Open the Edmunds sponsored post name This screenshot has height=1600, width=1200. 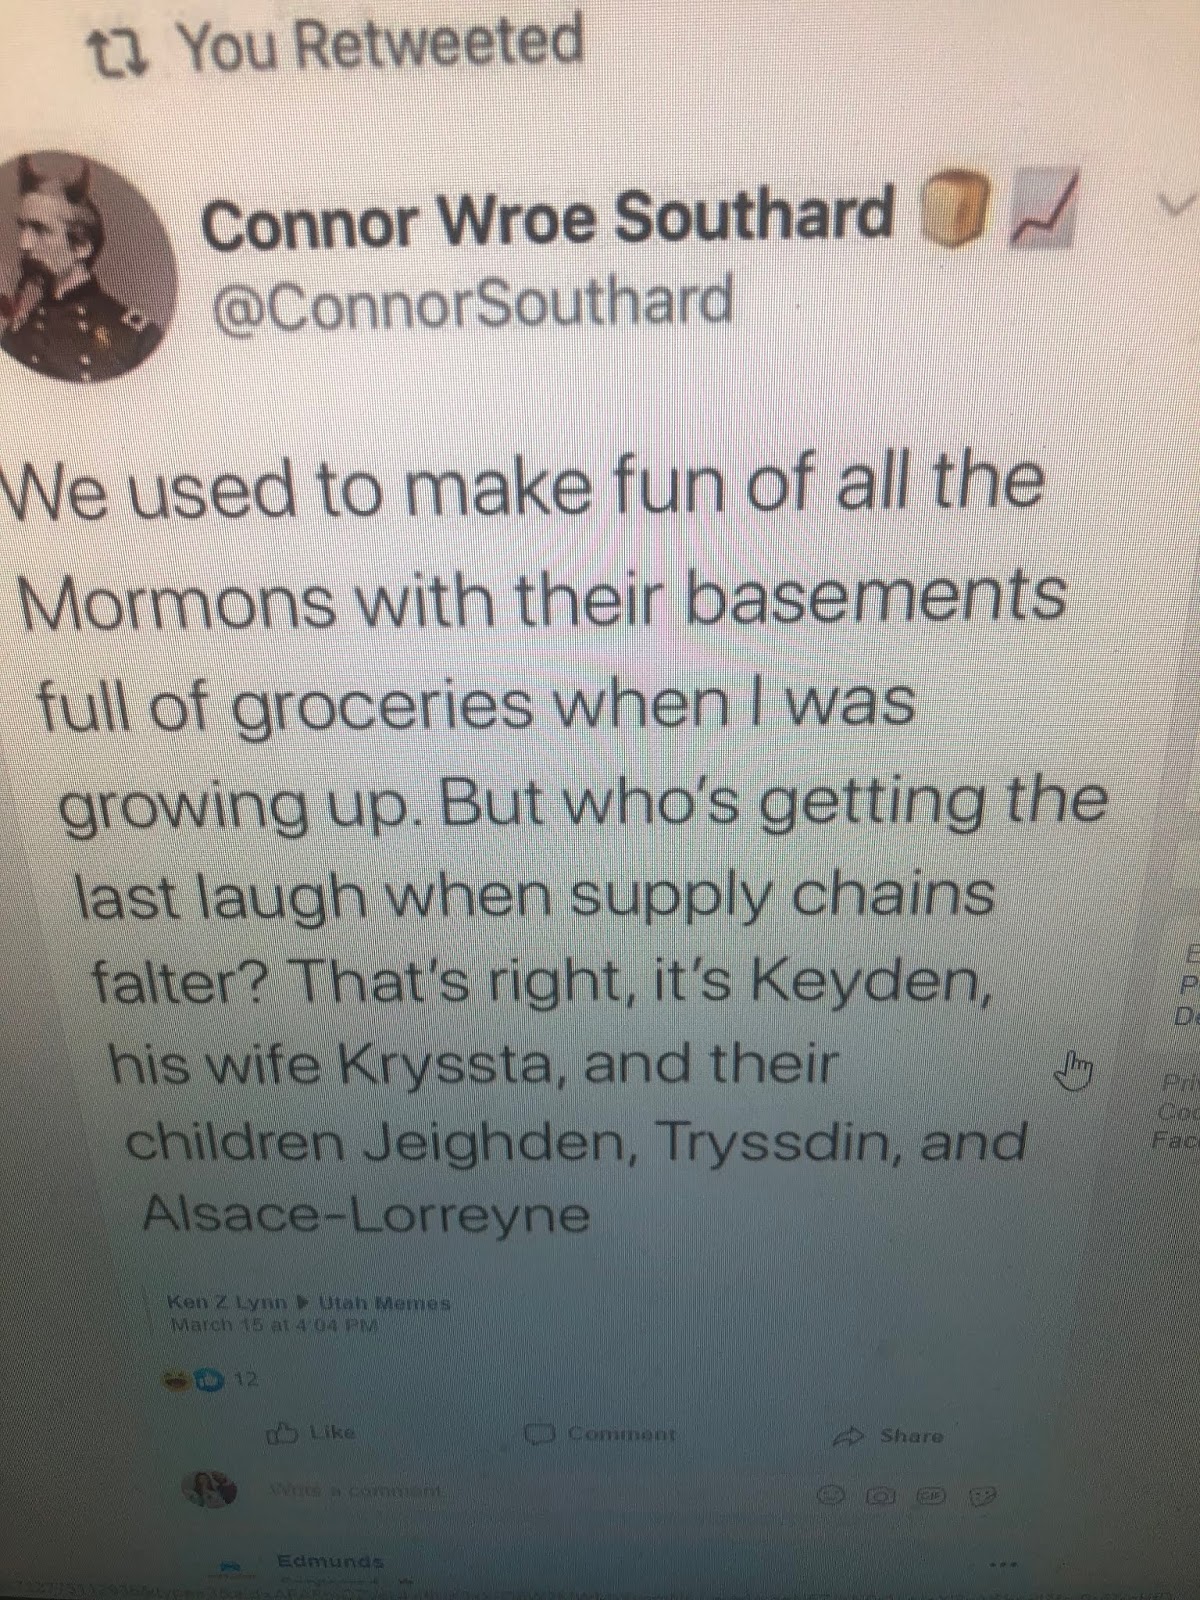(x=330, y=1560)
